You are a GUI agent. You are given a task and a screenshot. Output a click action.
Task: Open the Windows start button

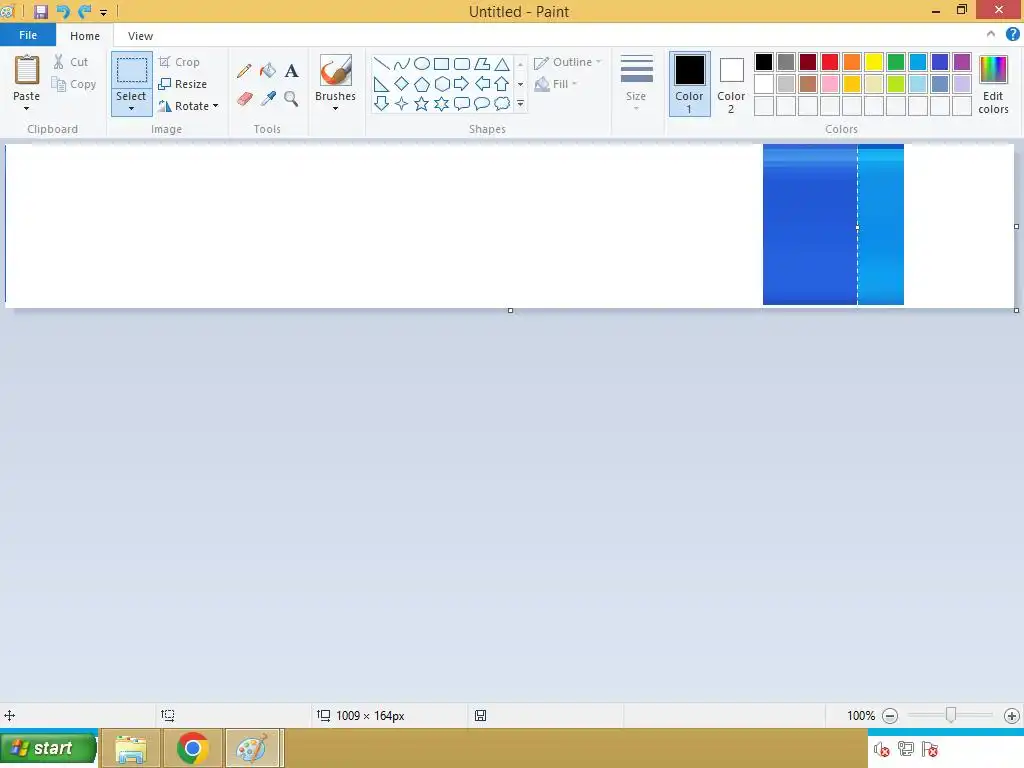coord(48,748)
